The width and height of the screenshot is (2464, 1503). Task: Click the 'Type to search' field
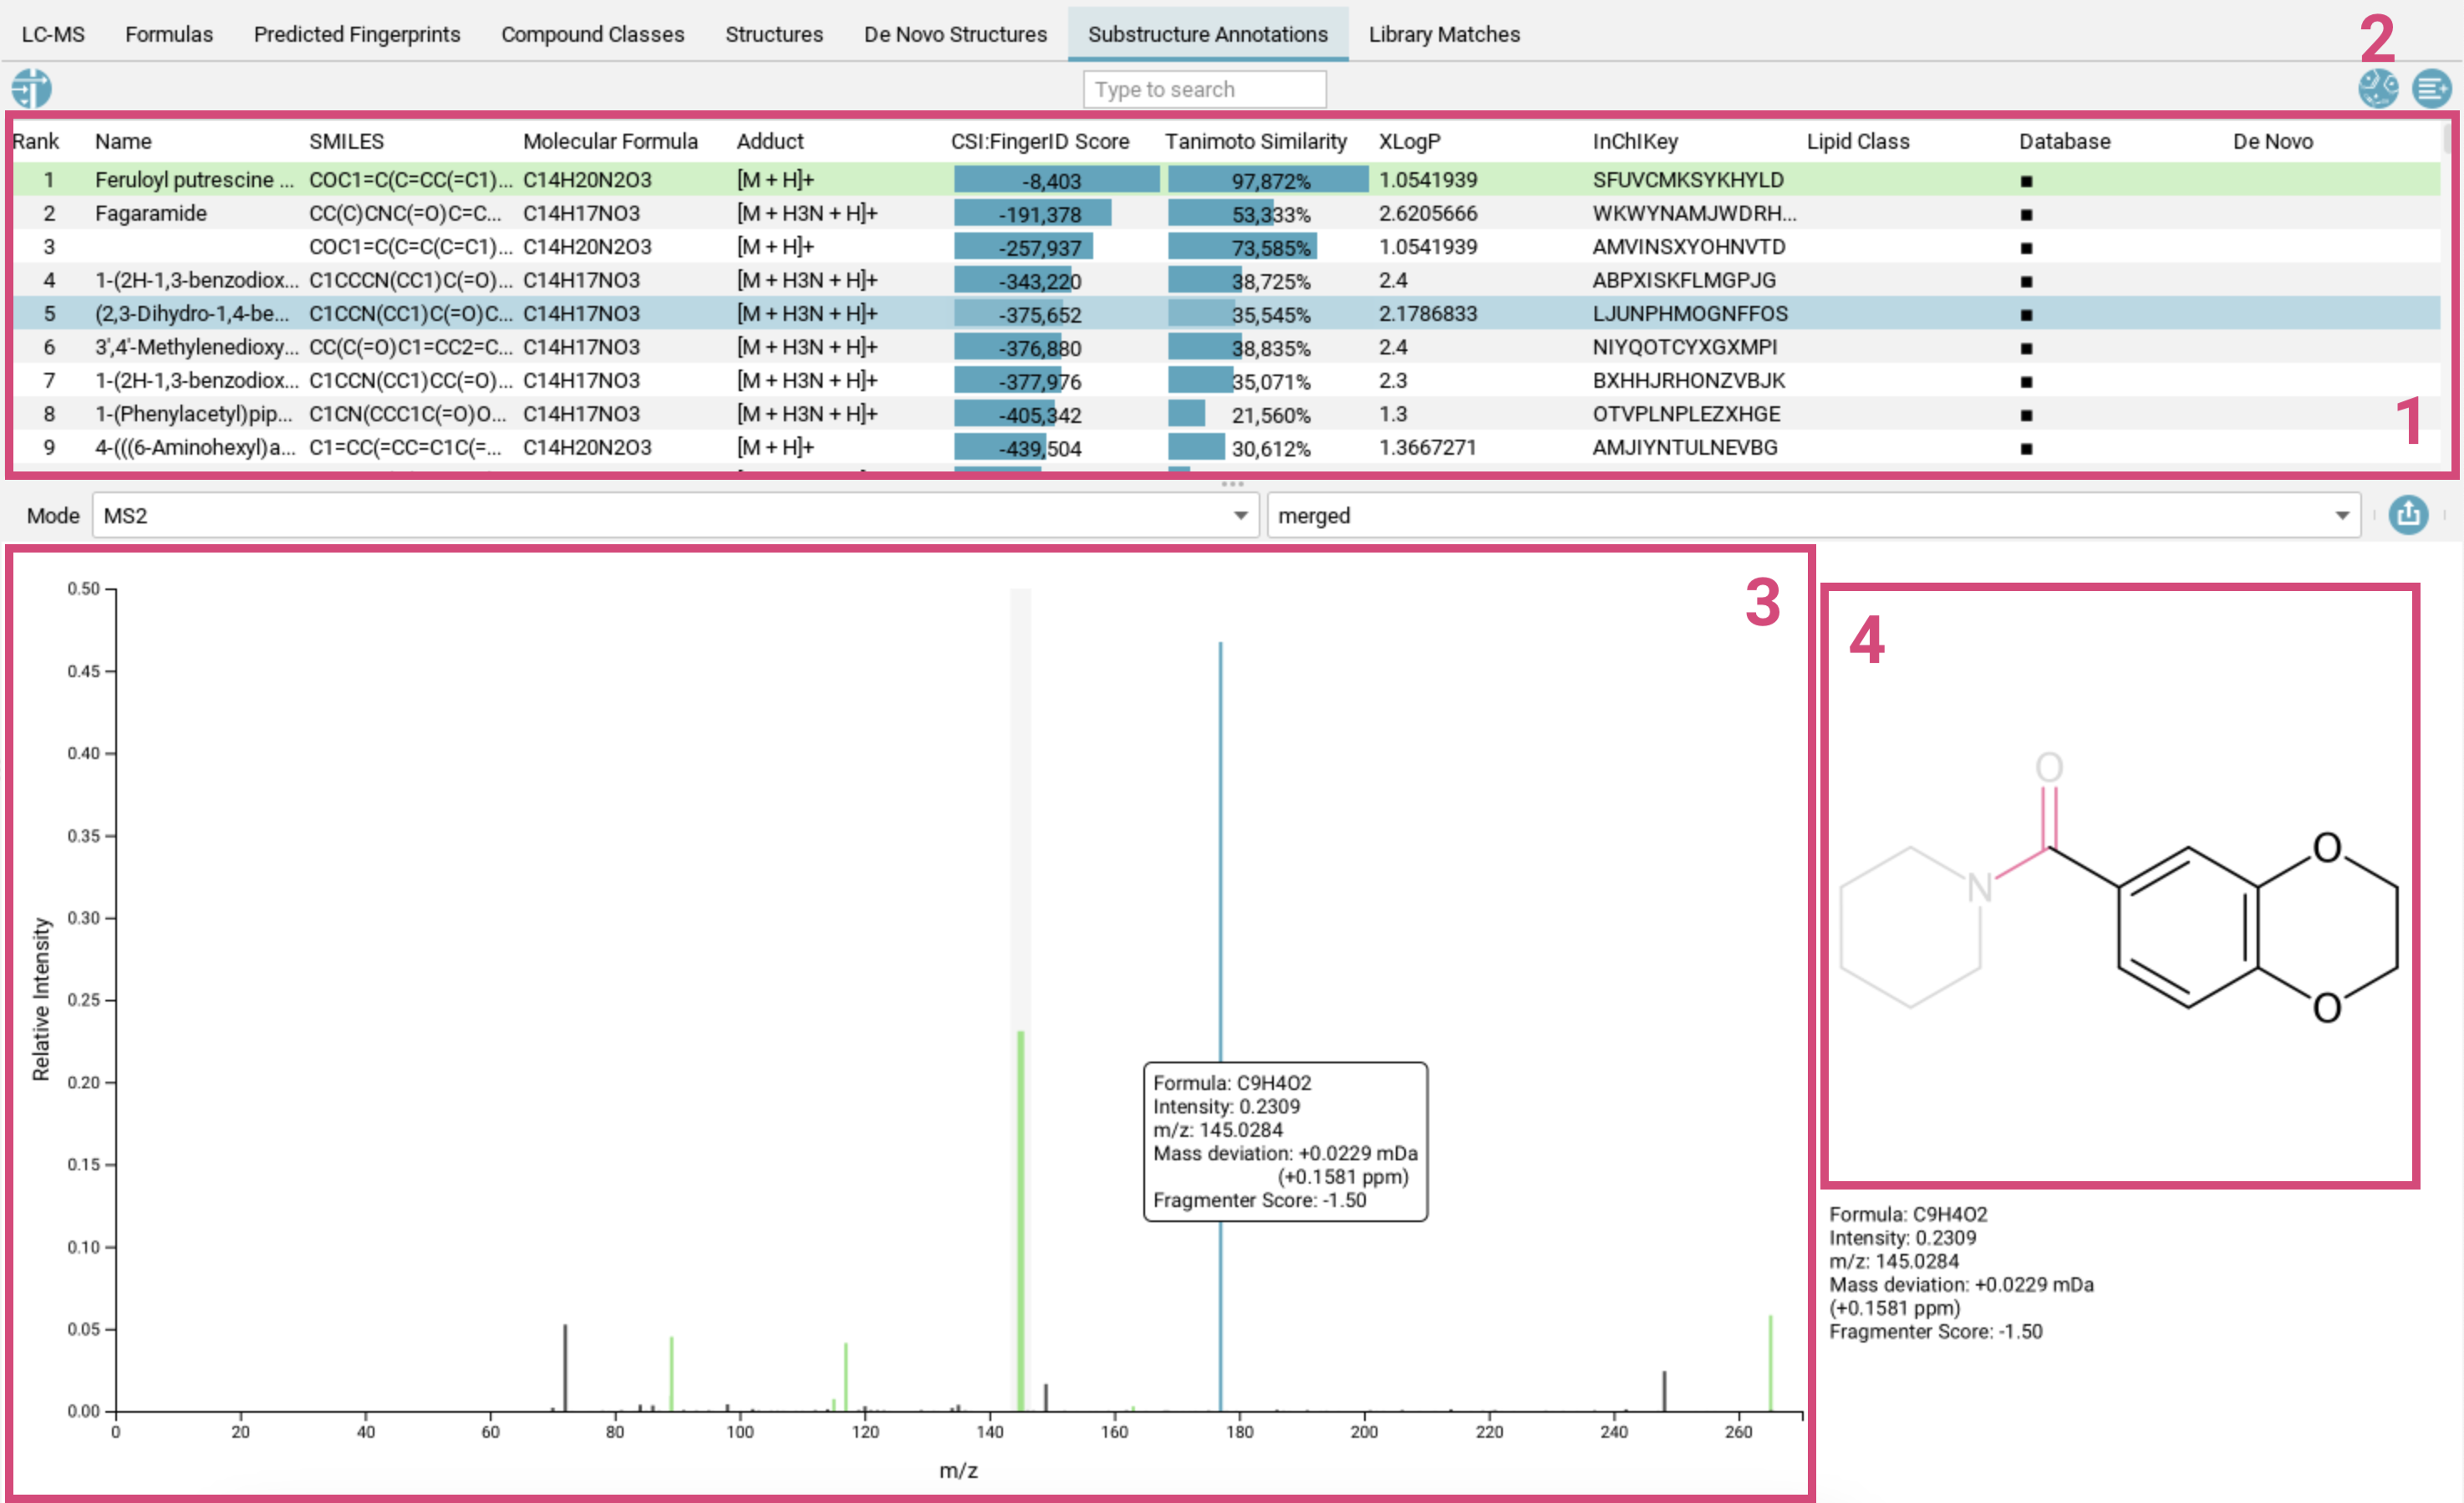(1204, 89)
